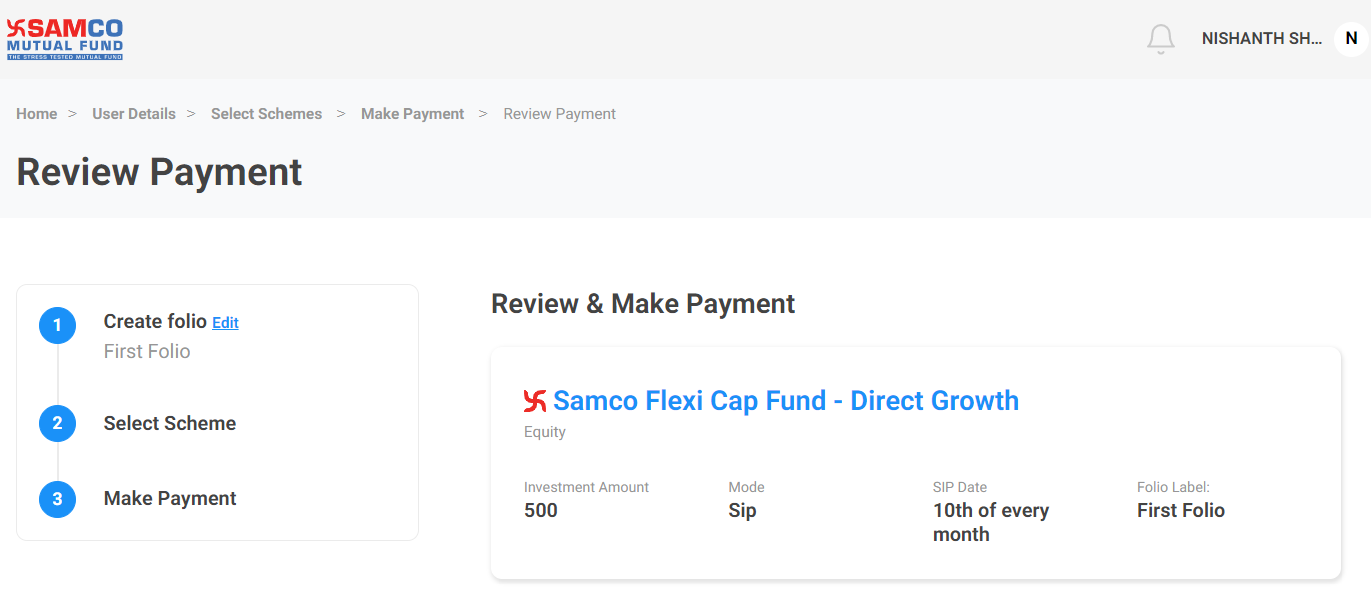Viewport: 1371px width, 604px height.
Task: Click the First Folio label under Create folio
Action: pos(147,351)
